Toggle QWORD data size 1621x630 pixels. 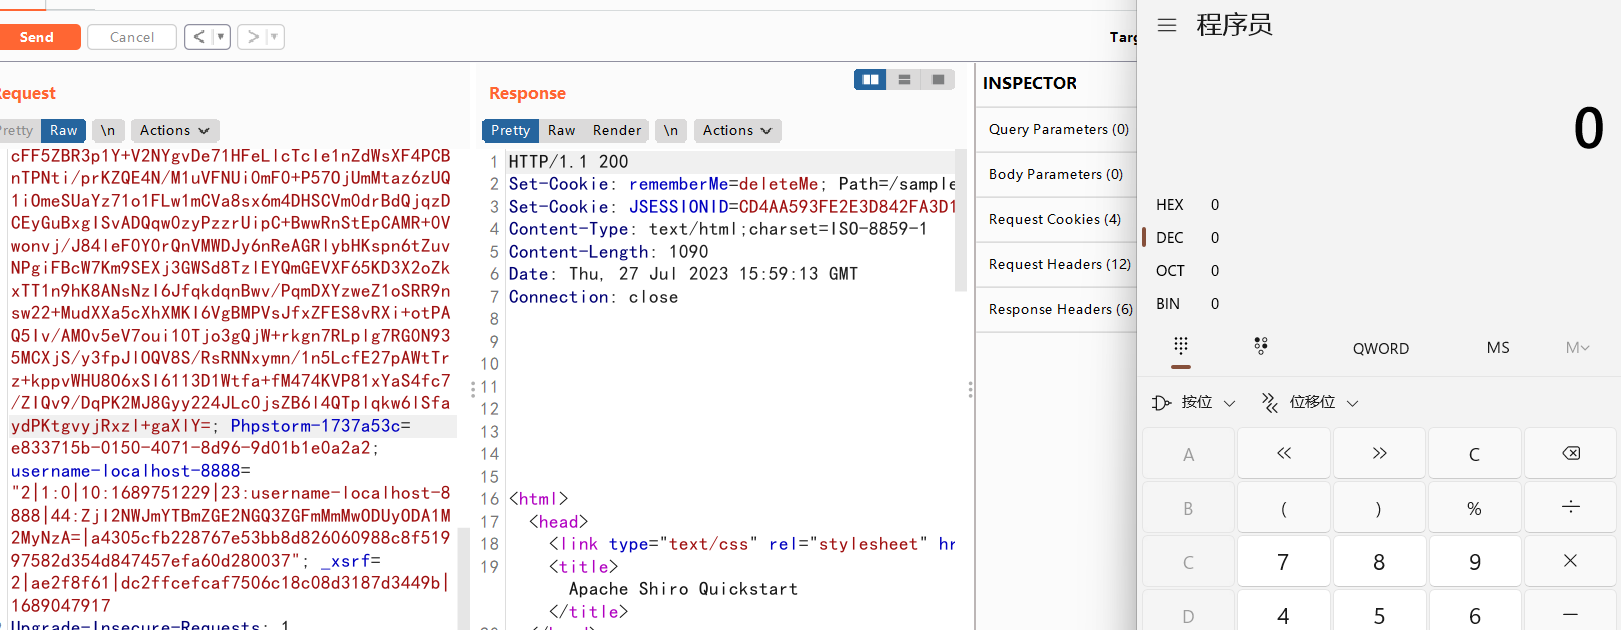point(1380,348)
